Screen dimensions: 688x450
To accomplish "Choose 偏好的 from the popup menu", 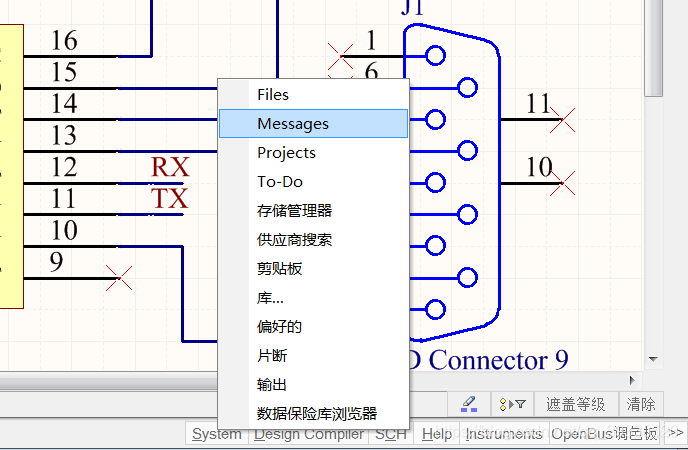I will pyautogui.click(x=313, y=327).
